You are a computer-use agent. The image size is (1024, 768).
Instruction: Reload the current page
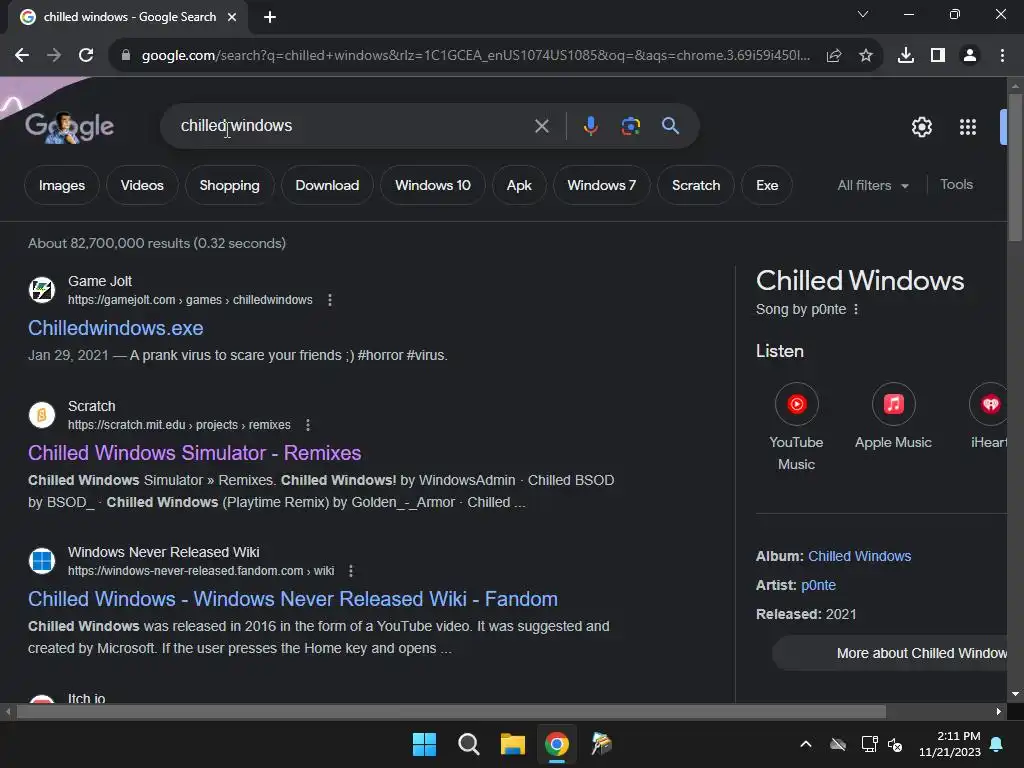[86, 56]
